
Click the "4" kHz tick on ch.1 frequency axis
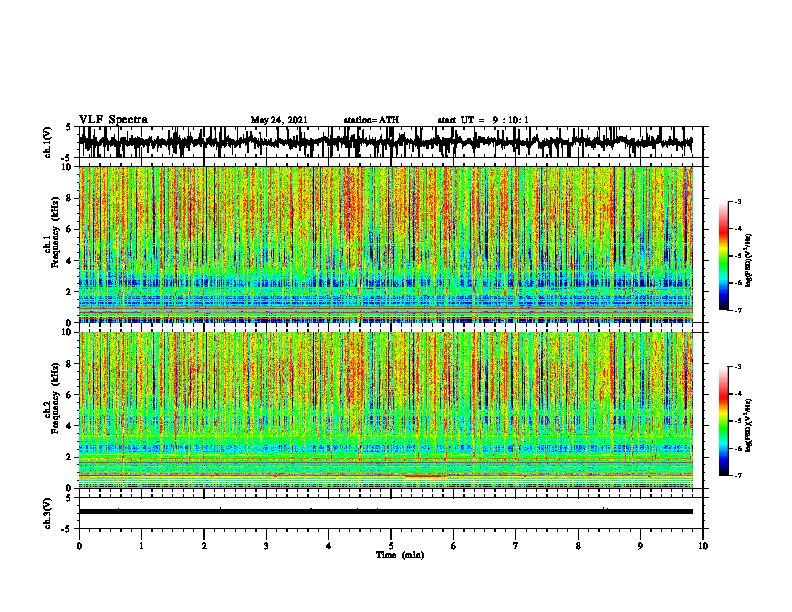point(70,261)
